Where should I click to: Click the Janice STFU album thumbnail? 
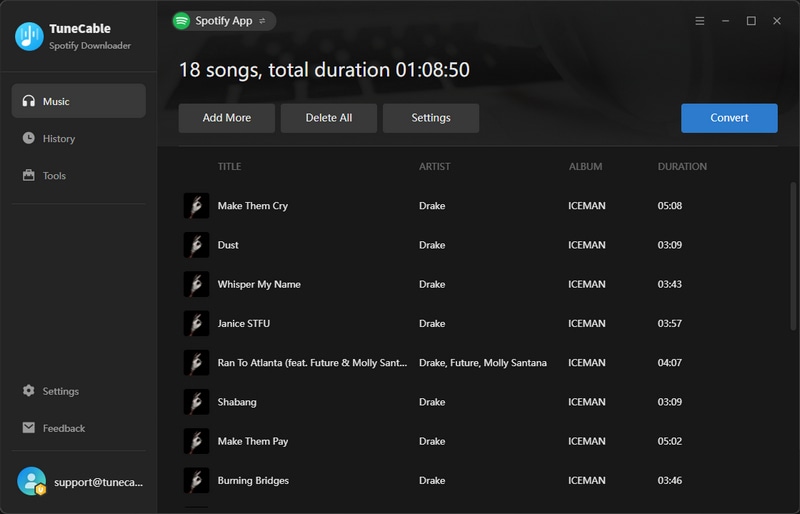[196, 324]
